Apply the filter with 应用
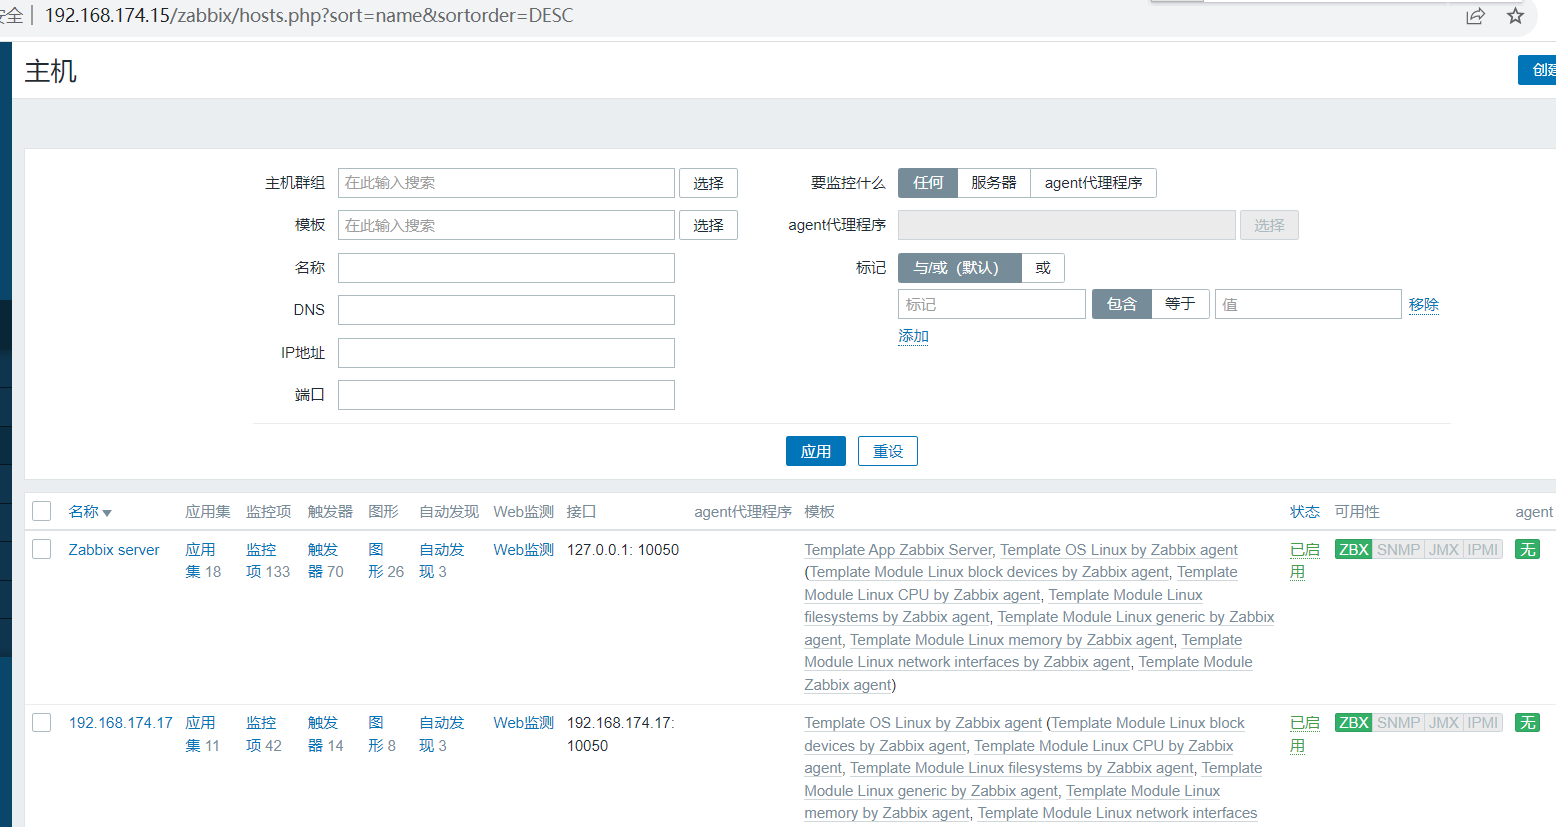1556x827 pixels. coord(816,451)
